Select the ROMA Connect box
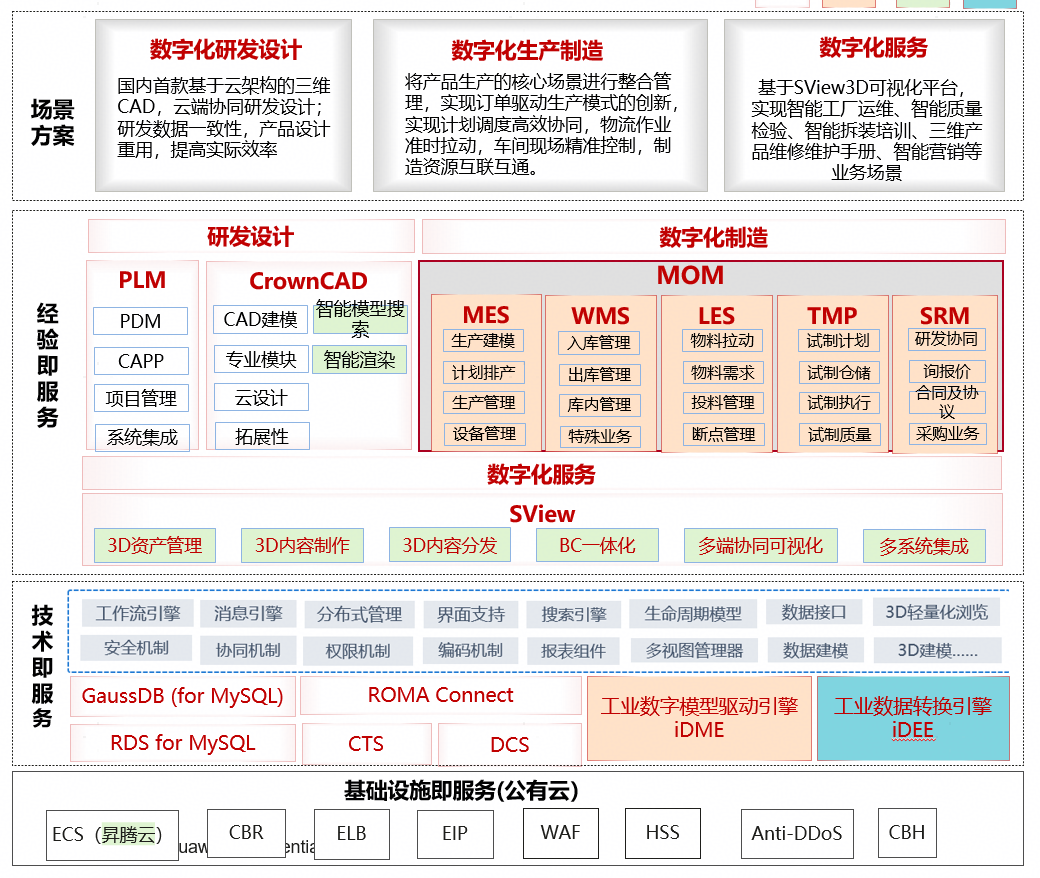1040x878 pixels. point(440,695)
